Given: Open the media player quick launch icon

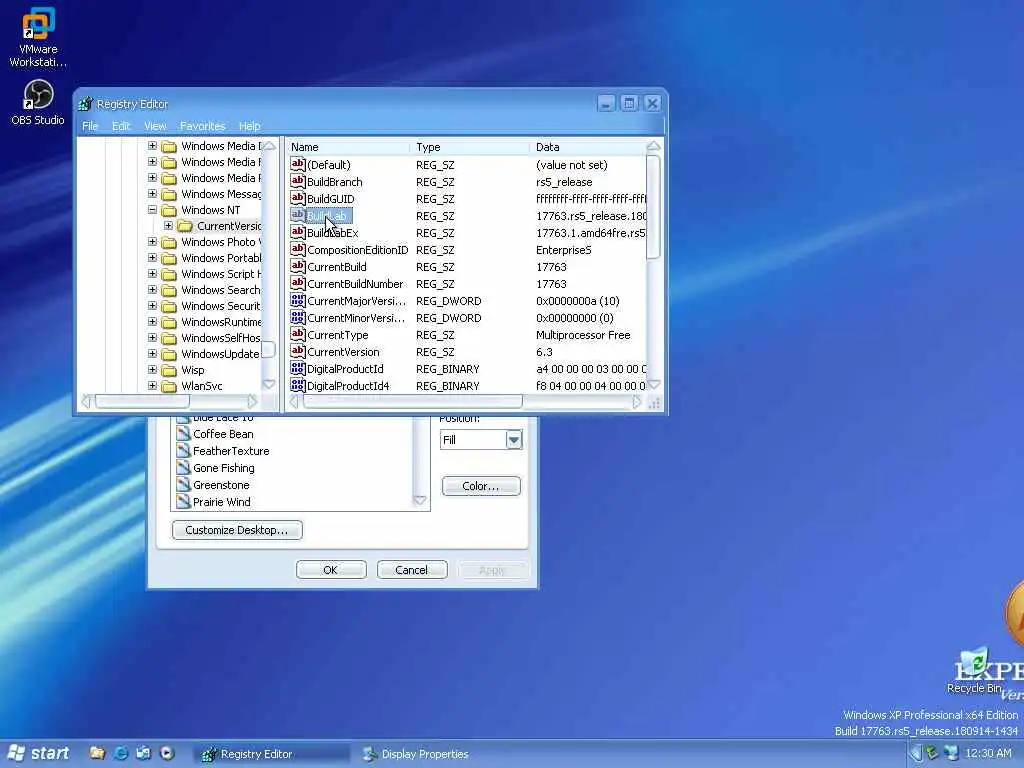Looking at the screenshot, I should (x=167, y=753).
